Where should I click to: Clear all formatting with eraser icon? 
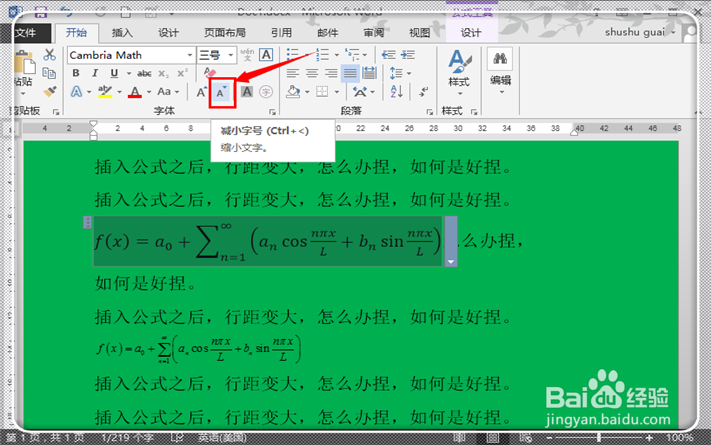[209, 73]
